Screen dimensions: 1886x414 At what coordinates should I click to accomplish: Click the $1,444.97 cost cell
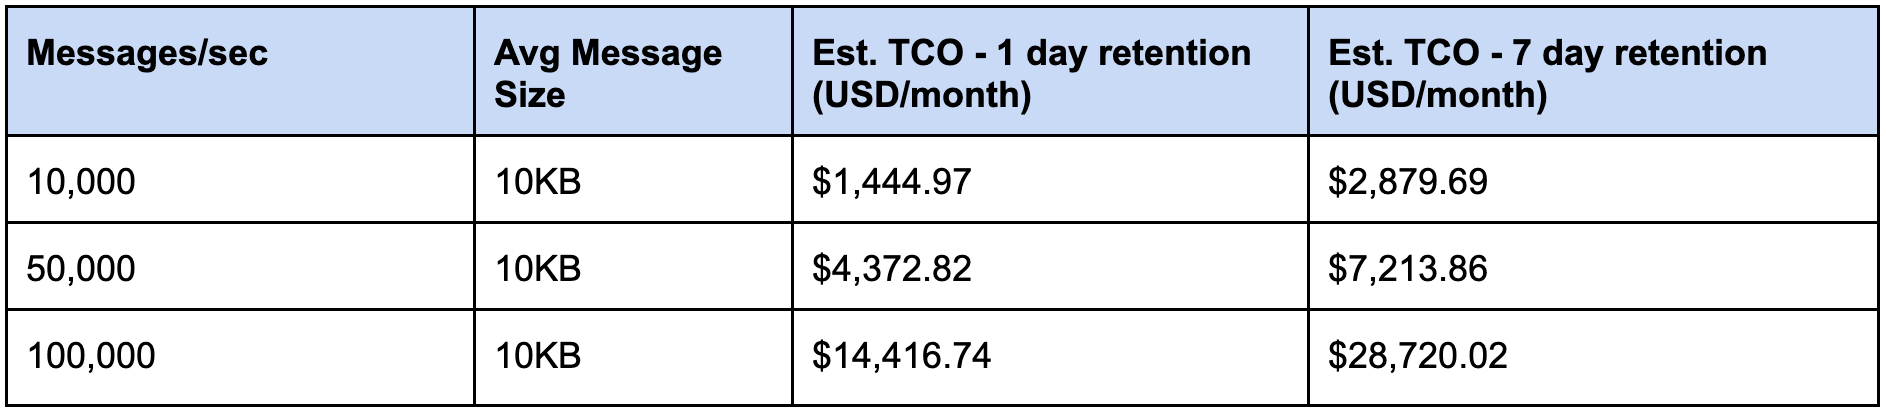pos(891,181)
